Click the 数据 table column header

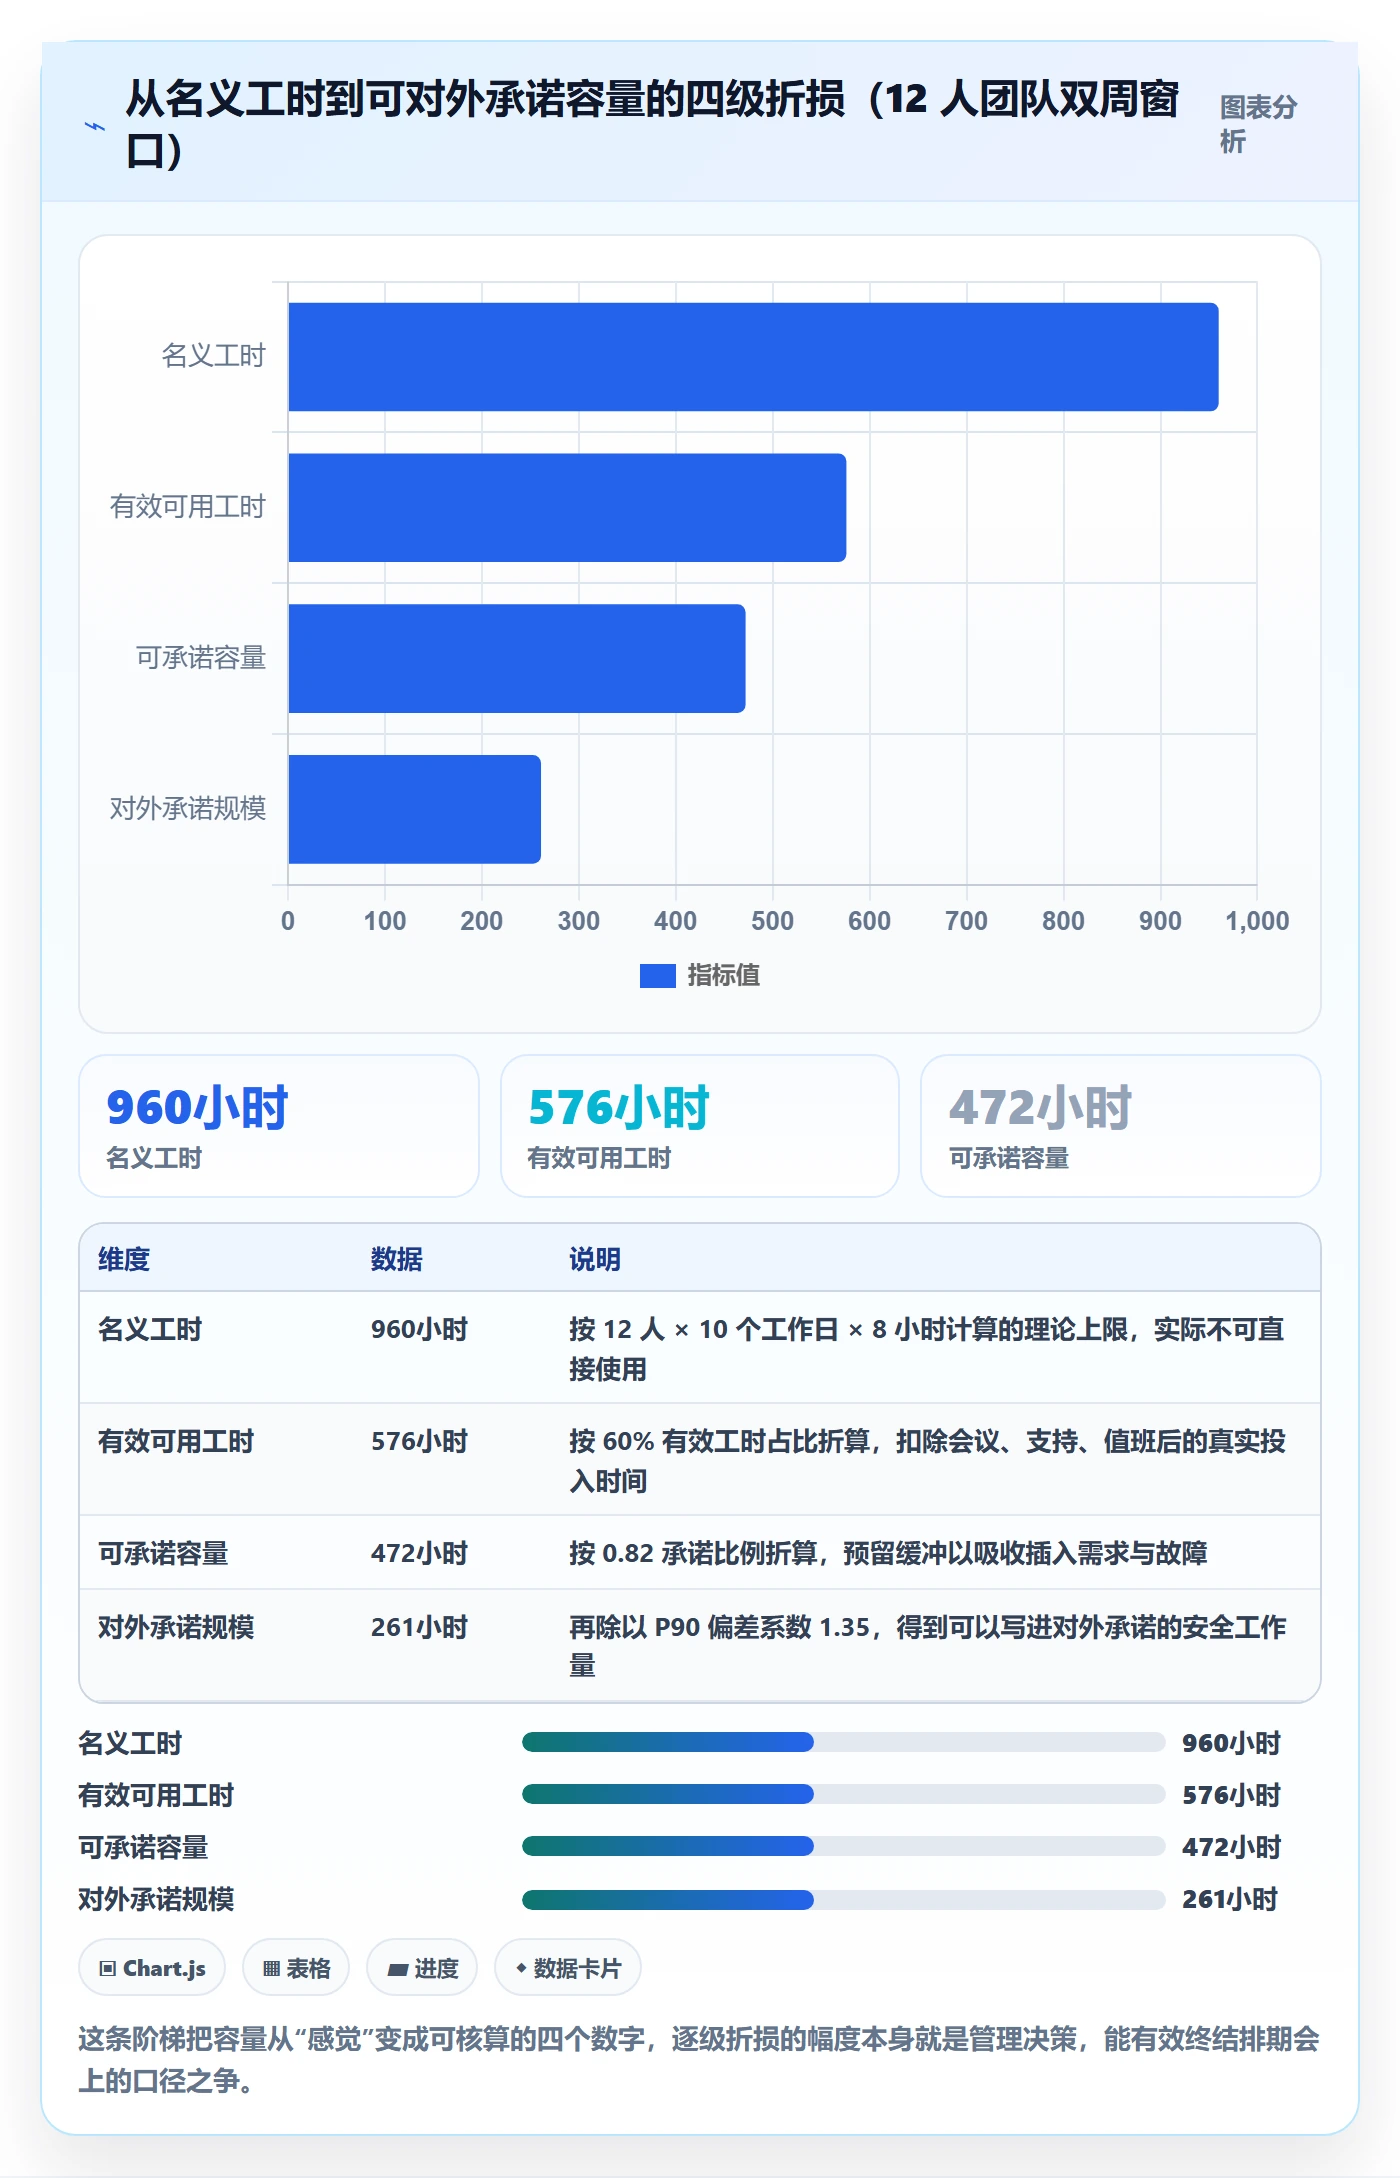click(397, 1259)
